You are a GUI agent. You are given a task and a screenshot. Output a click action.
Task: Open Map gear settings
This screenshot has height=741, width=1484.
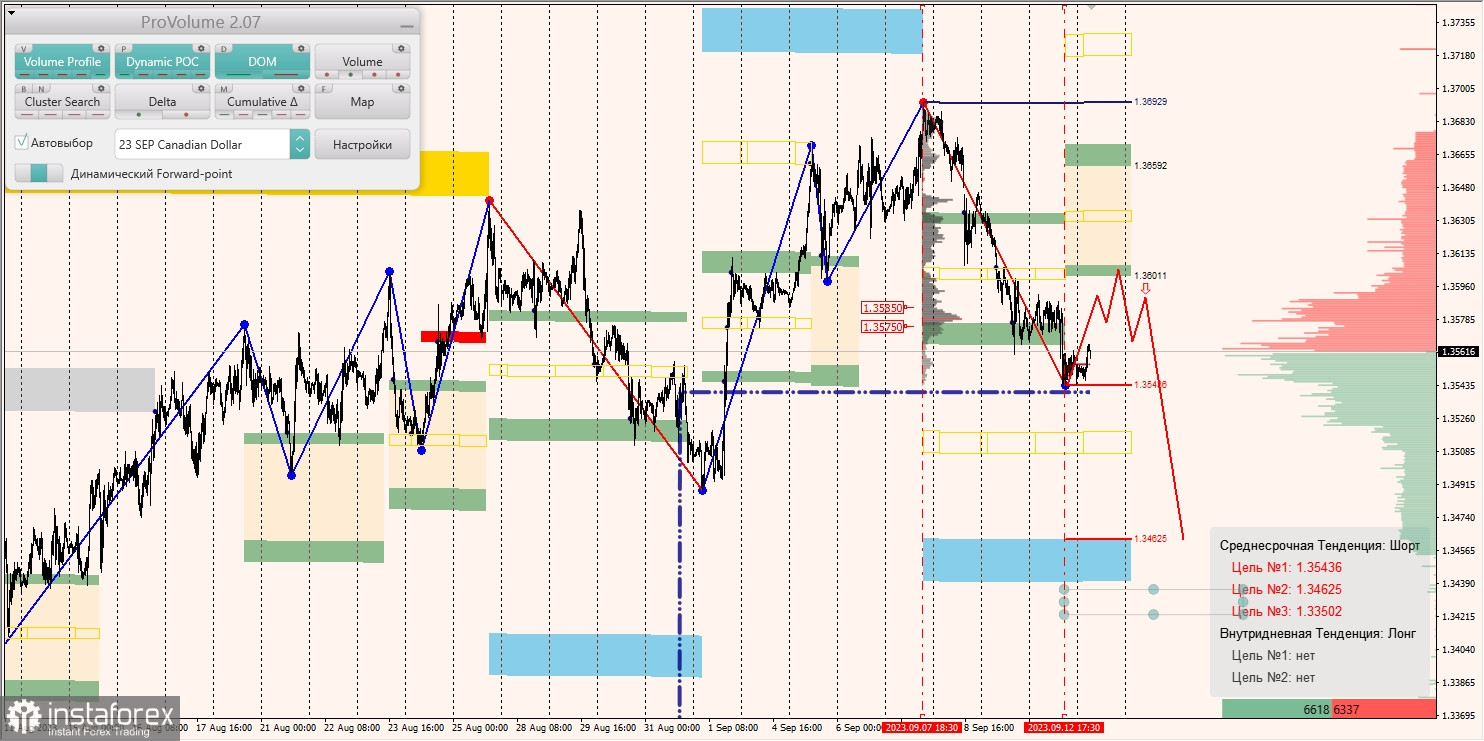(401, 88)
